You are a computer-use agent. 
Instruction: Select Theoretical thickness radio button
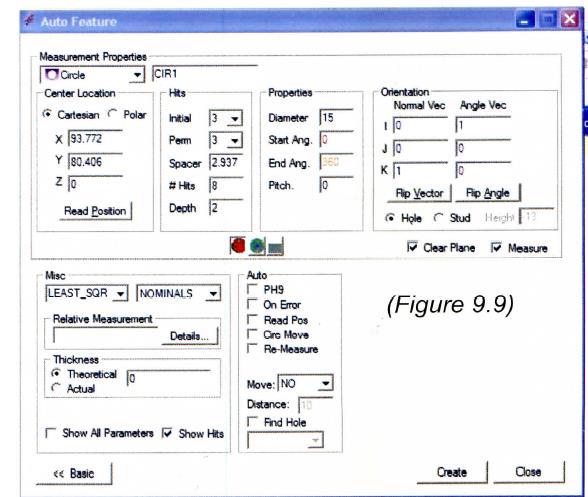click(56, 374)
